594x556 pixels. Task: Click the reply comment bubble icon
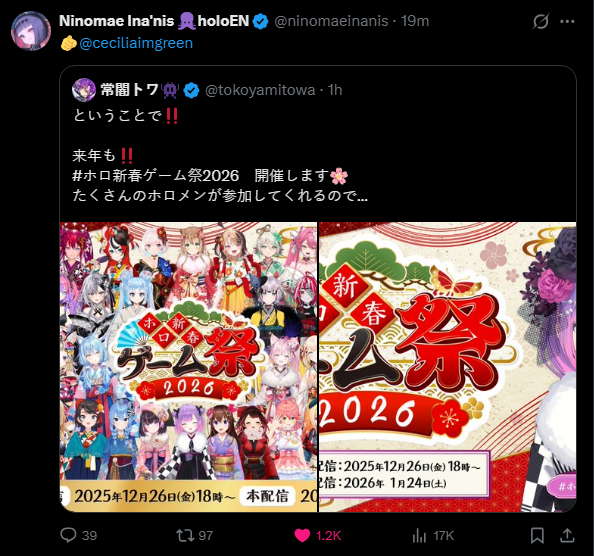69,535
